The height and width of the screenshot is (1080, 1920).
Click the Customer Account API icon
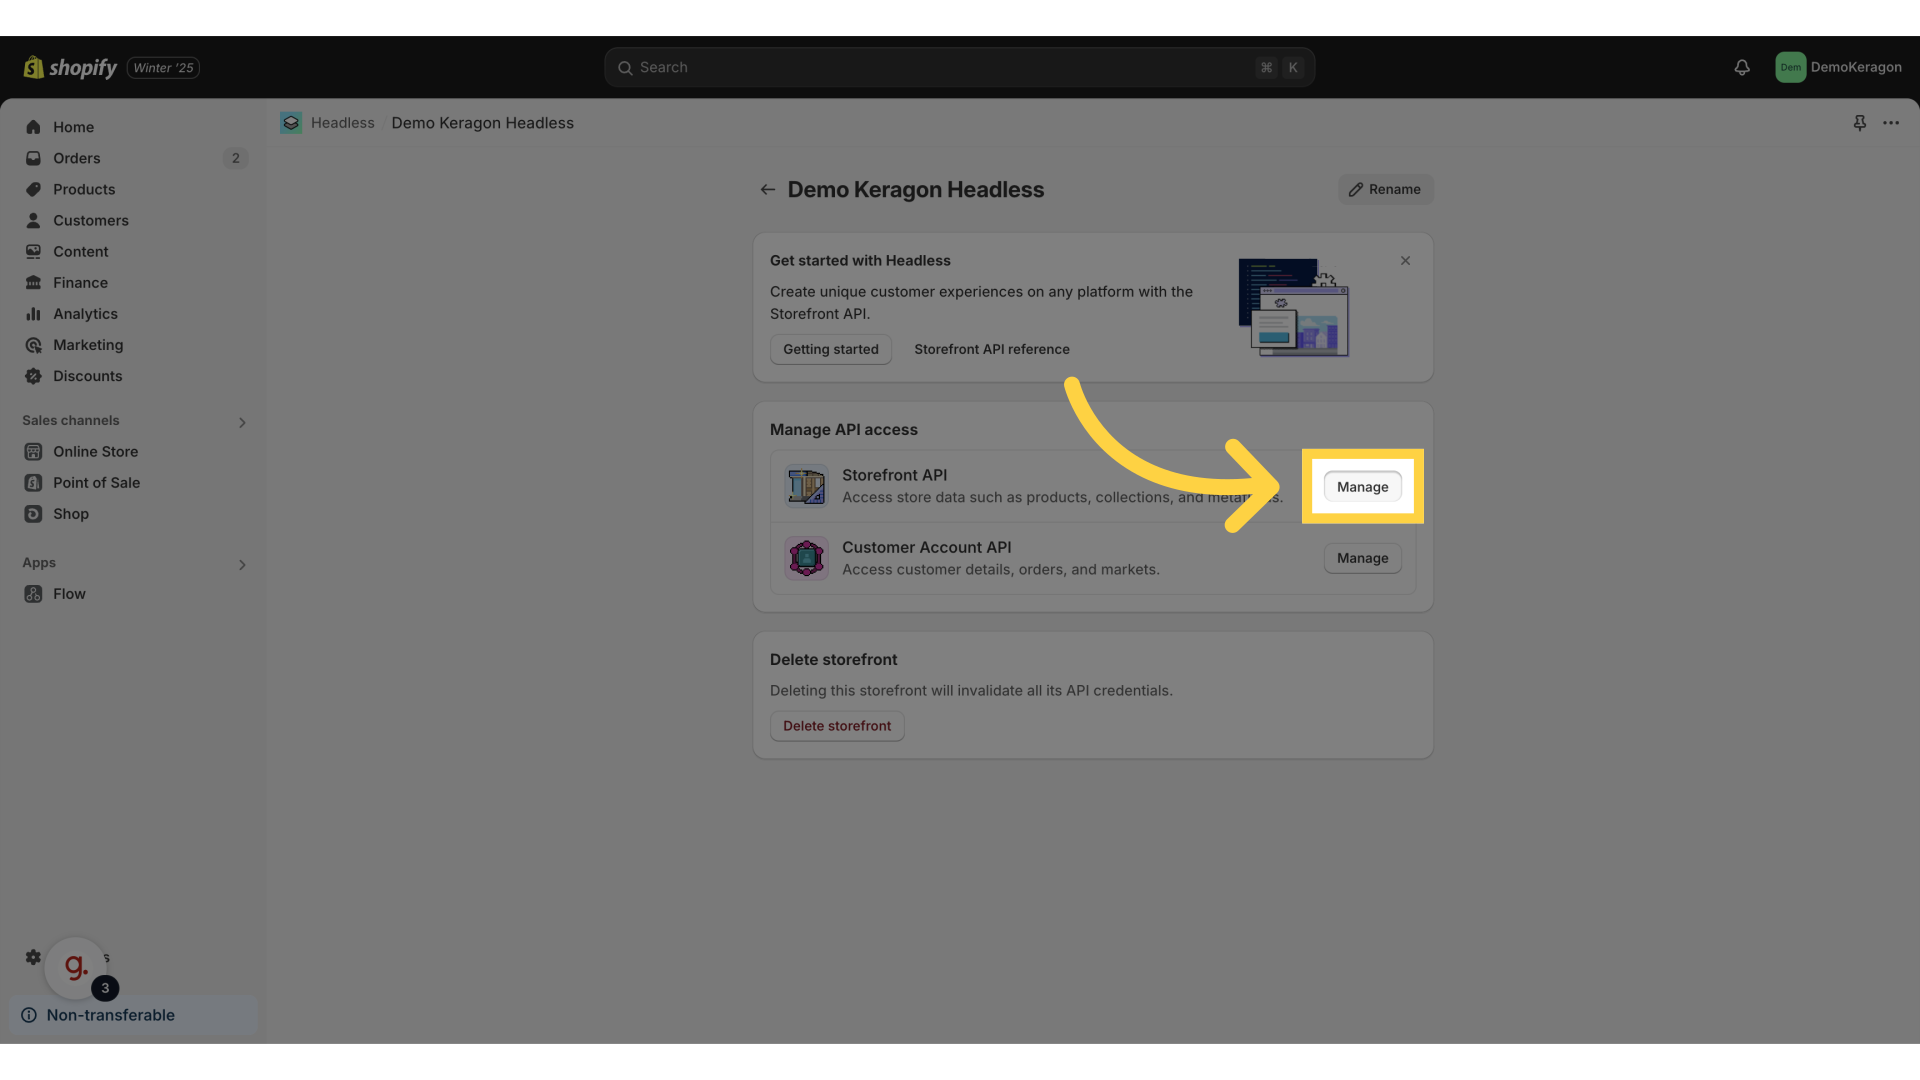pos(806,558)
